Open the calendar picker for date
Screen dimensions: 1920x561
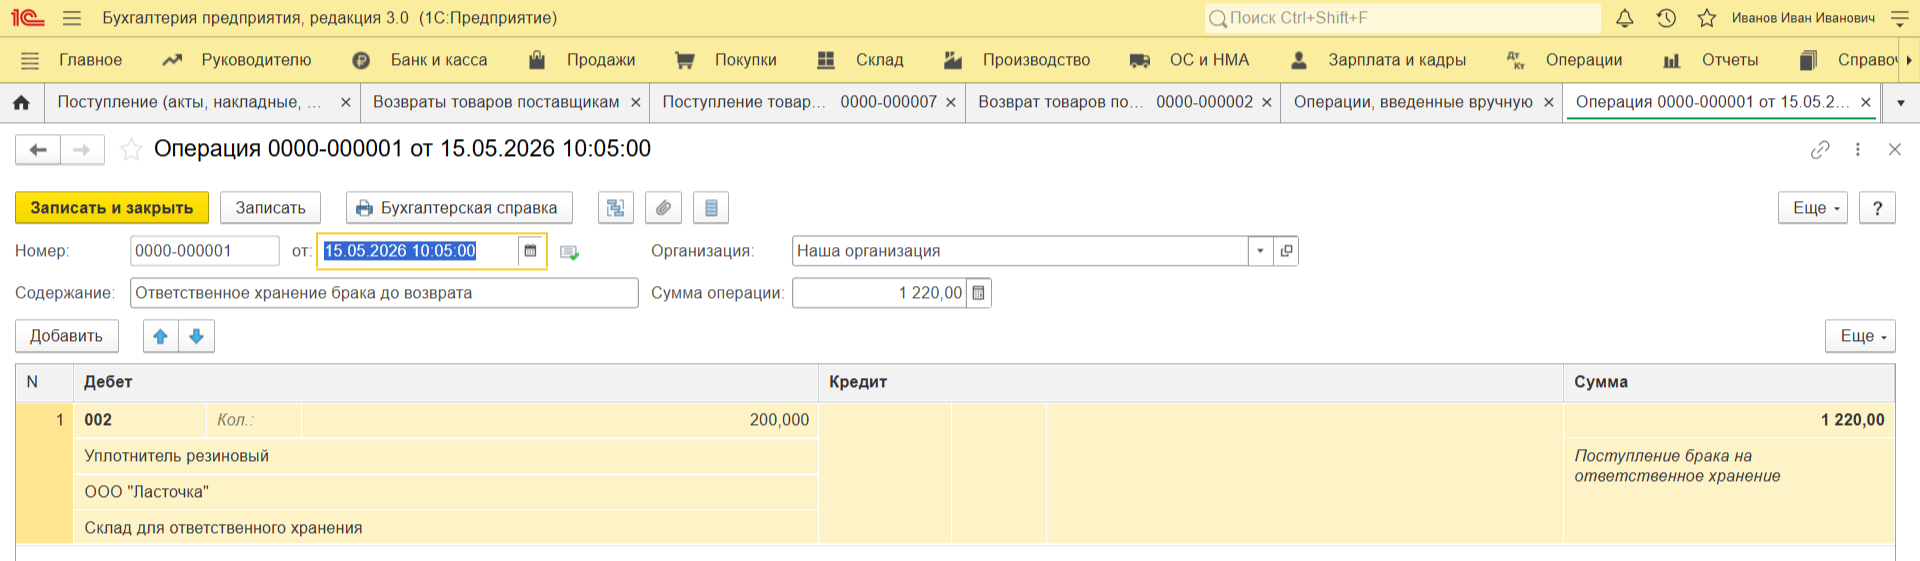pos(531,251)
